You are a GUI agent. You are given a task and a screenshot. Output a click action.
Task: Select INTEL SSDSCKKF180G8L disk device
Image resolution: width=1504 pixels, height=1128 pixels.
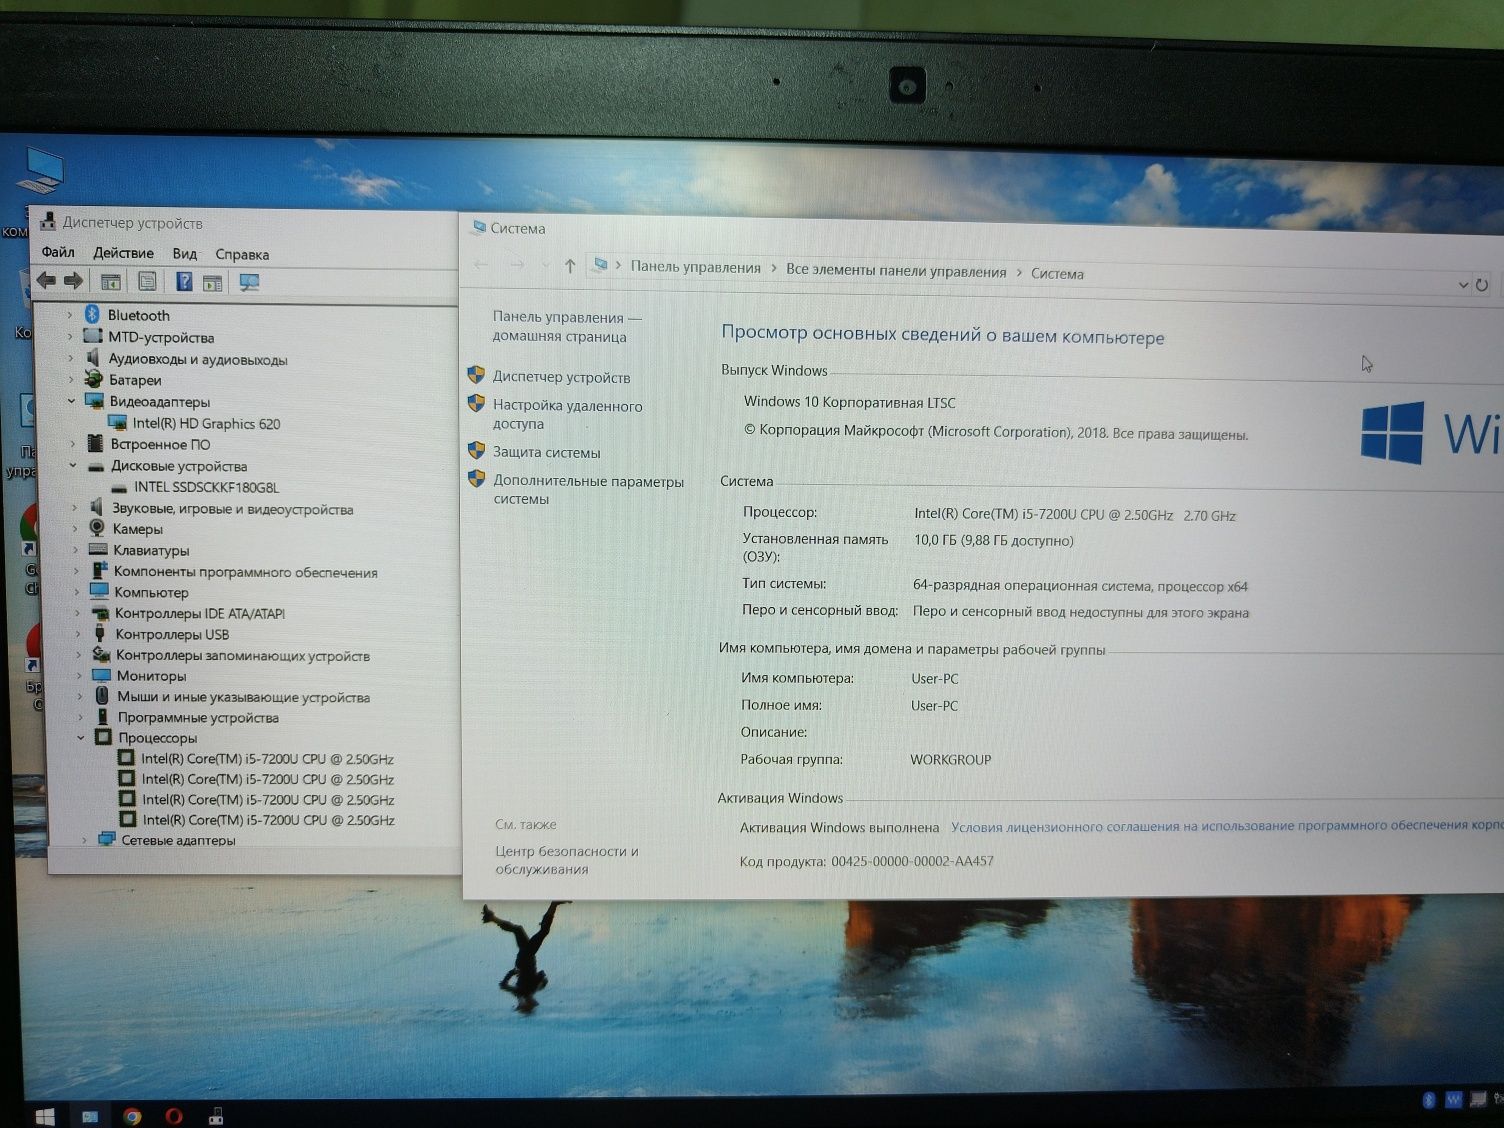click(206, 487)
